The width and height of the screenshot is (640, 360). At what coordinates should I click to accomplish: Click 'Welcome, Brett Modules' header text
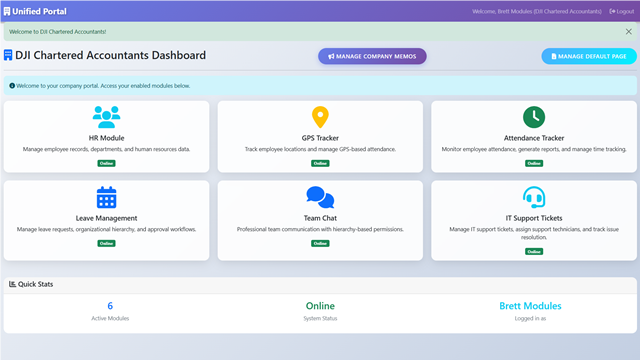click(537, 11)
